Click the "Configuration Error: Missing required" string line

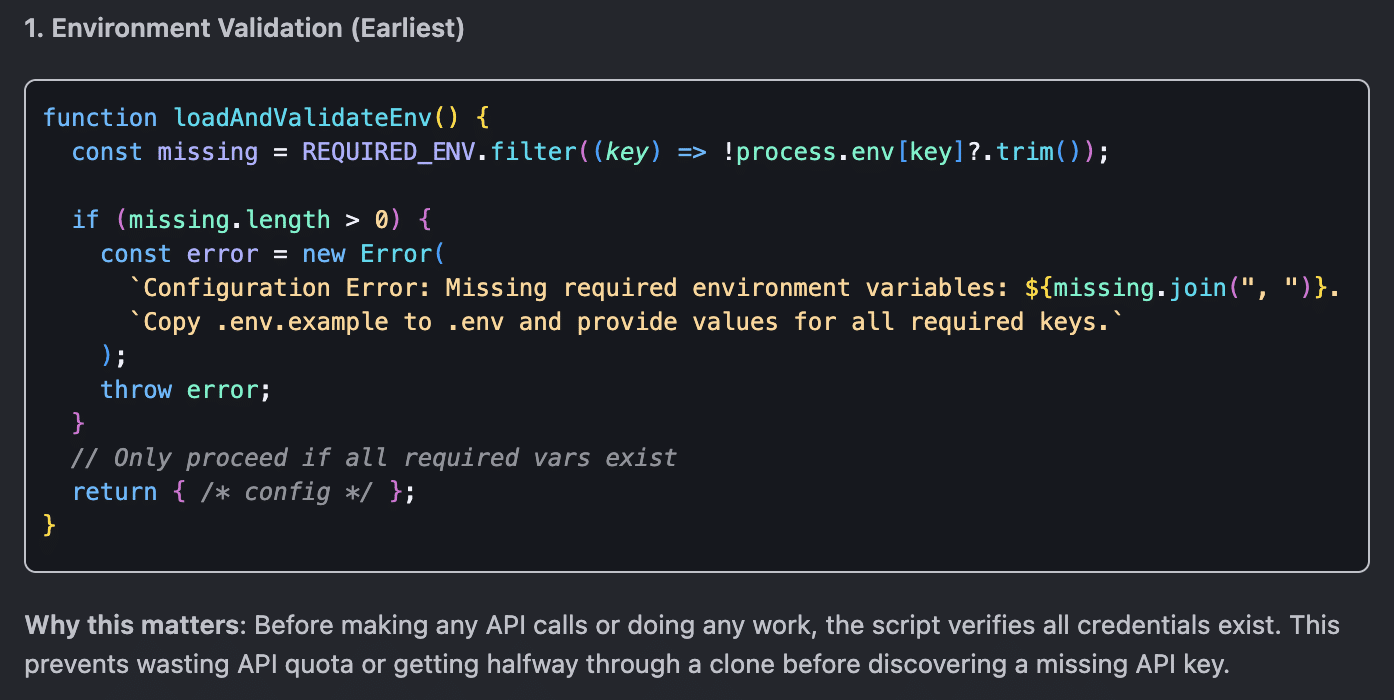(x=735, y=288)
